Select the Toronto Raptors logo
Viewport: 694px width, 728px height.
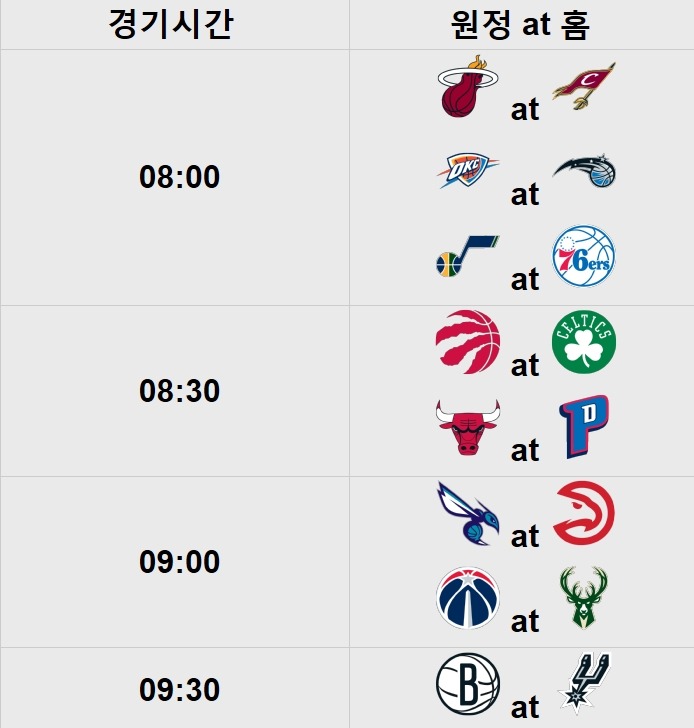(x=467, y=342)
